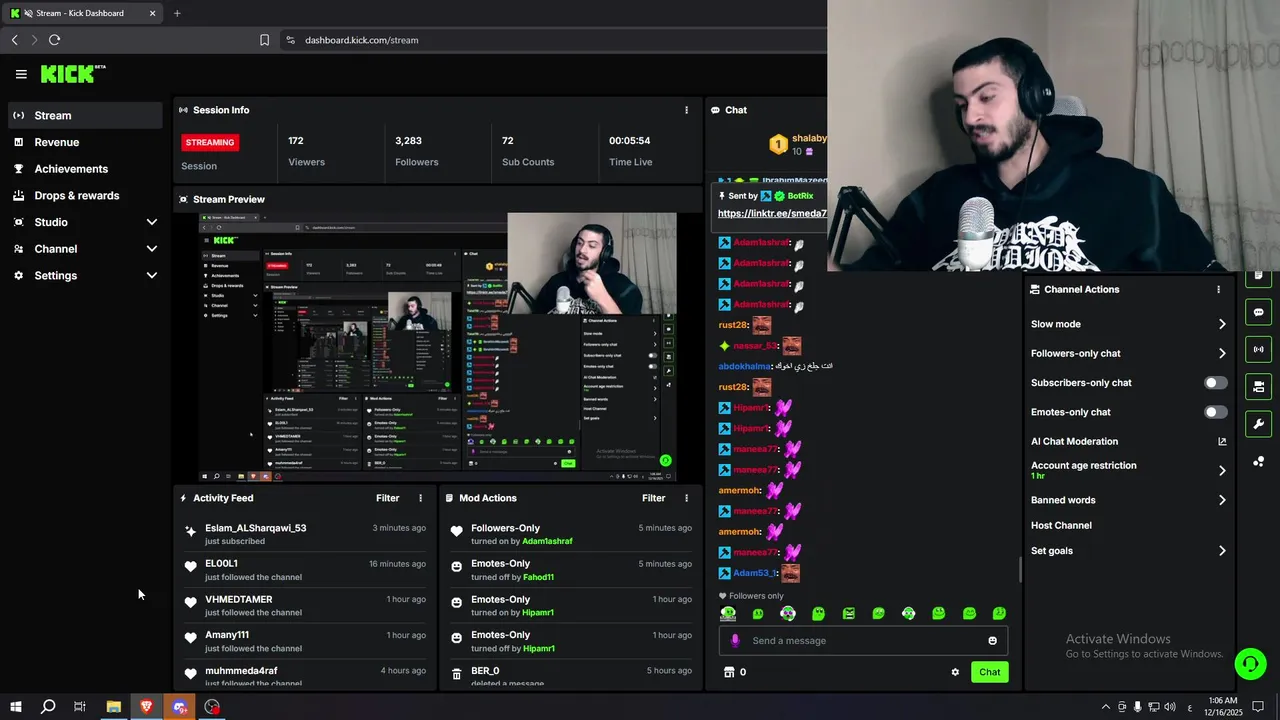The height and width of the screenshot is (720, 1280).
Task: Expand Slow mode options
Action: click(1128, 324)
